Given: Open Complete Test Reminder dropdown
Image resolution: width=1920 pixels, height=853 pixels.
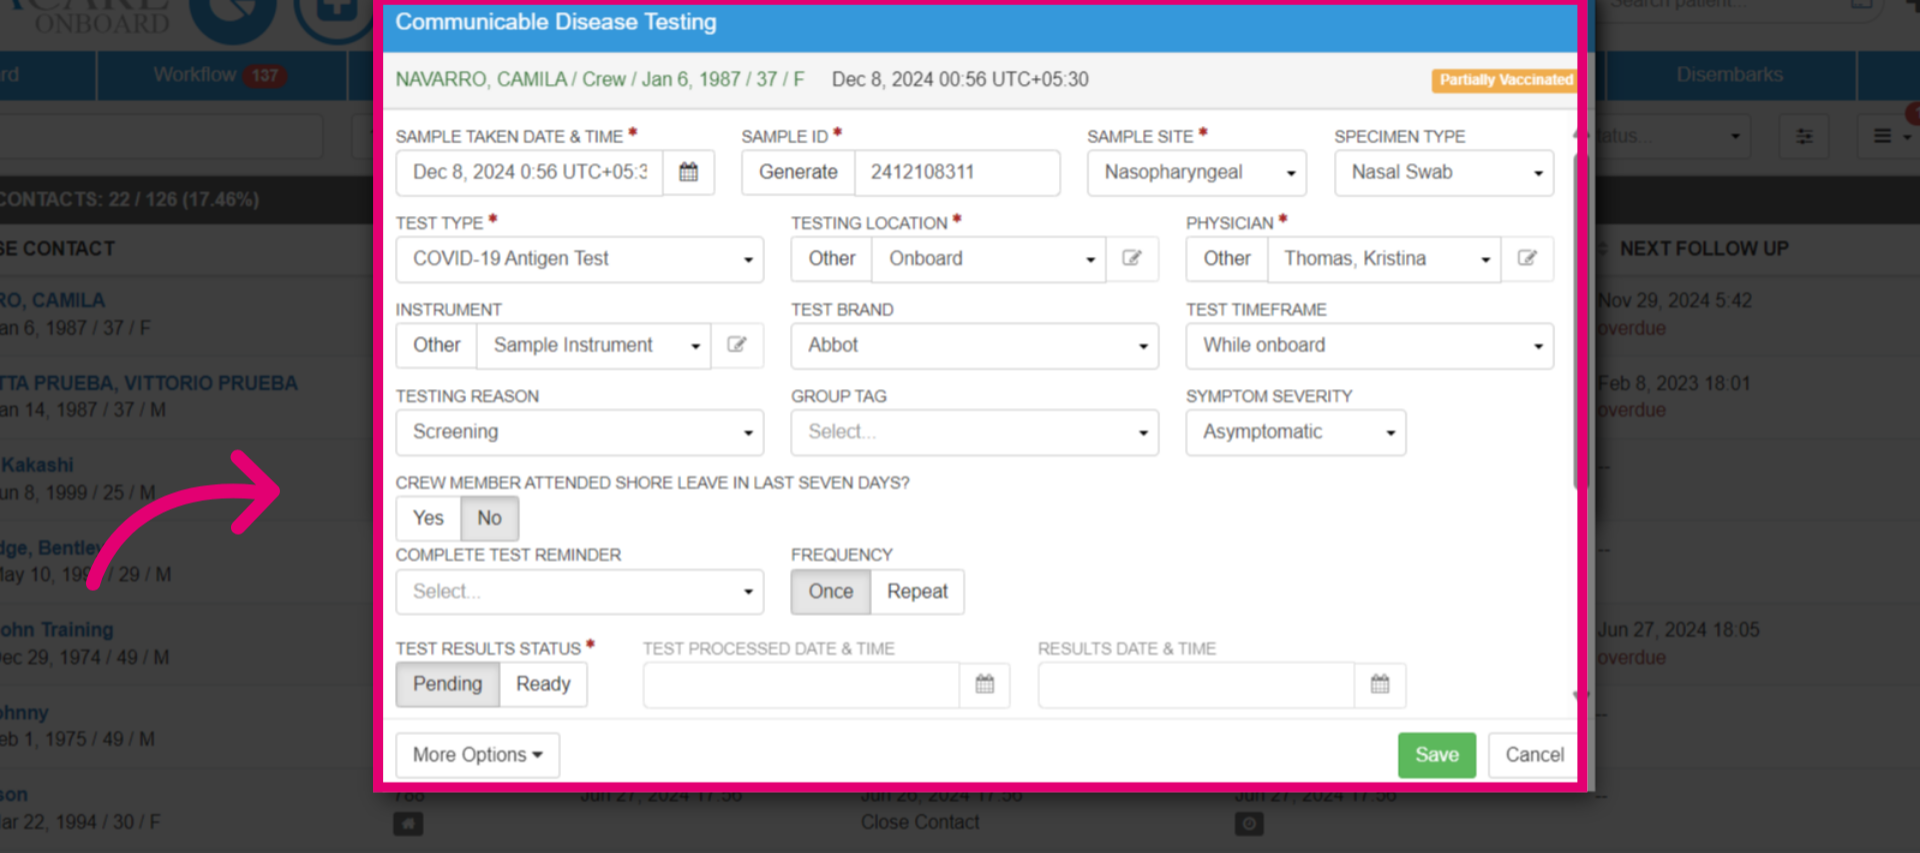Looking at the screenshot, I should point(580,591).
